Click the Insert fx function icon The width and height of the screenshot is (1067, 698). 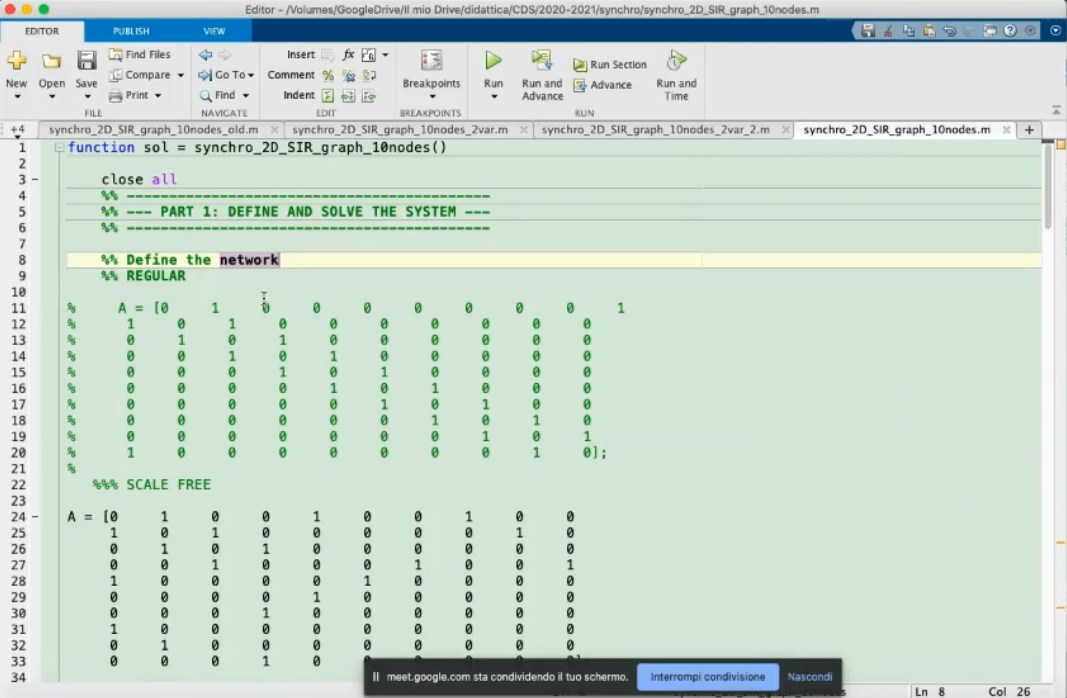point(349,55)
